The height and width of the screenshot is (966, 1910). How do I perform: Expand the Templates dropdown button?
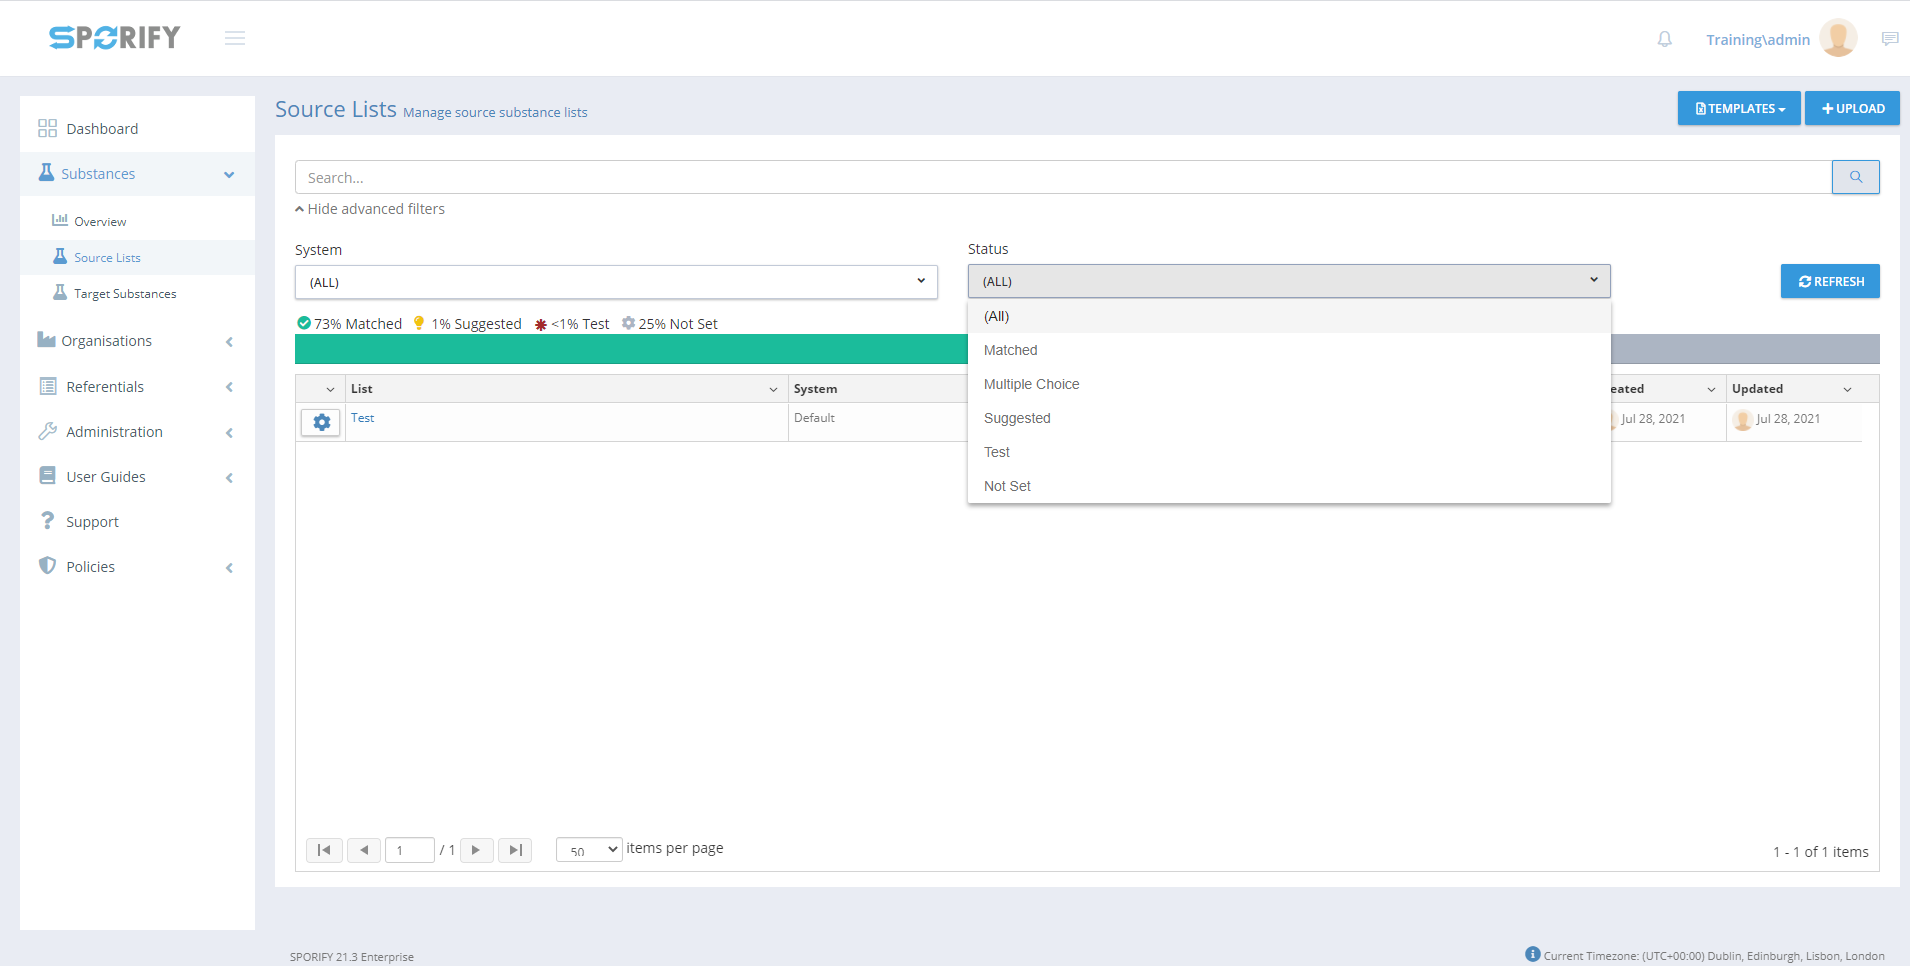coord(1739,108)
